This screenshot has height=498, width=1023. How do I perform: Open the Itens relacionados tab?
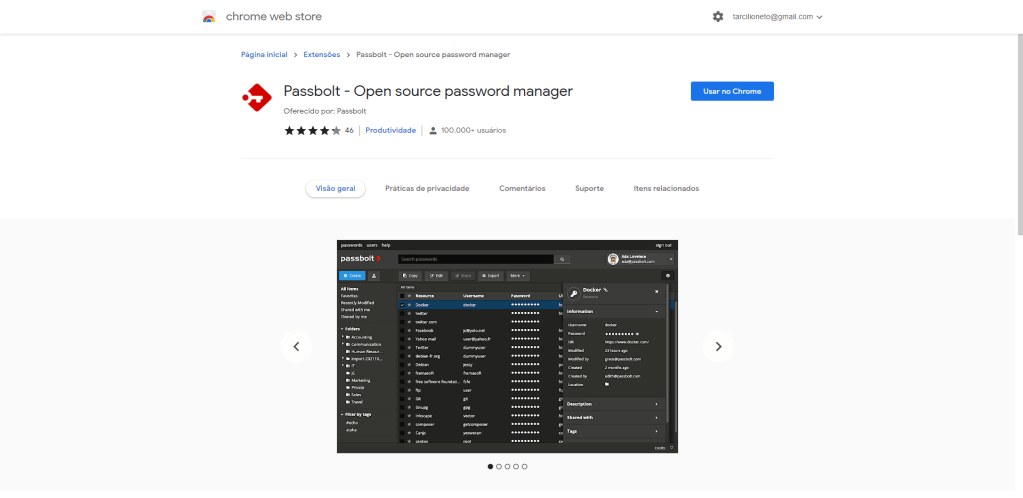pyautogui.click(x=666, y=188)
